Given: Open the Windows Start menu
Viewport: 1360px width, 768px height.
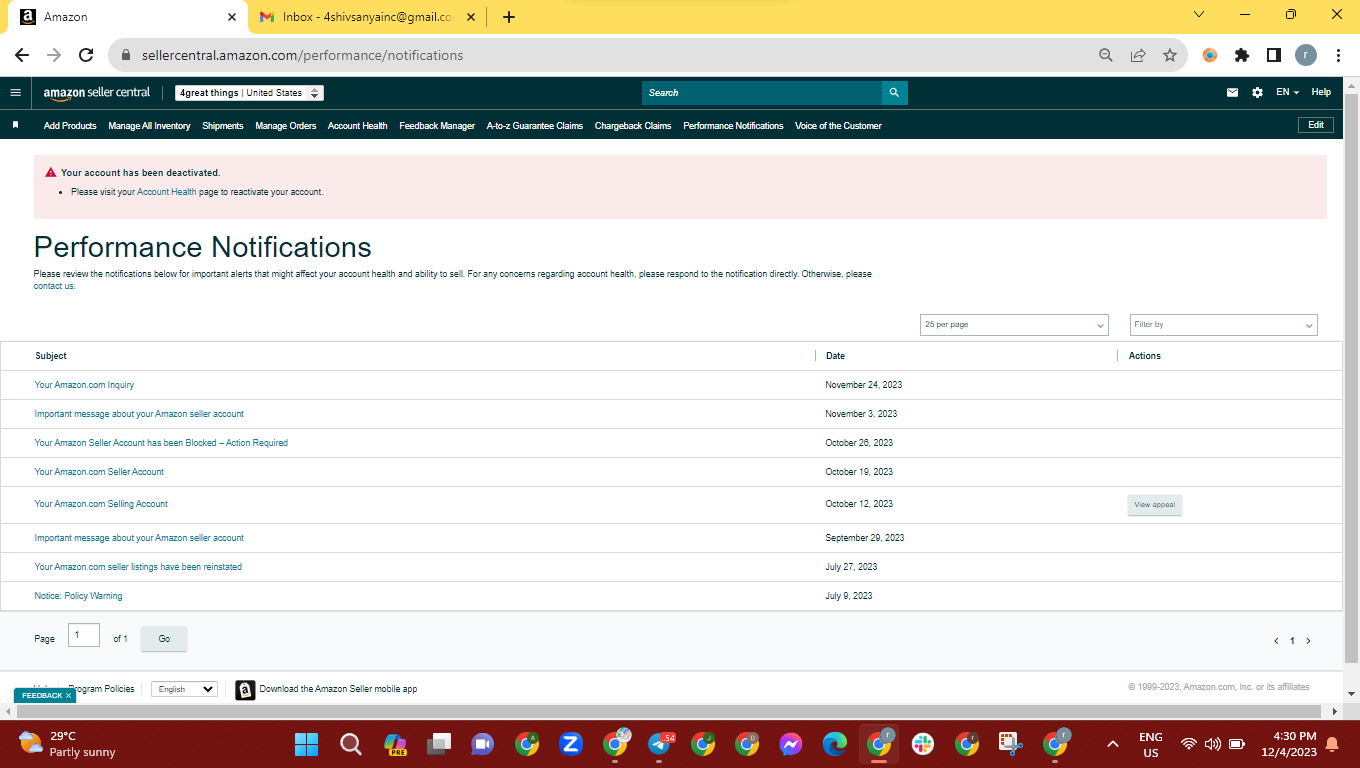Looking at the screenshot, I should (x=306, y=744).
